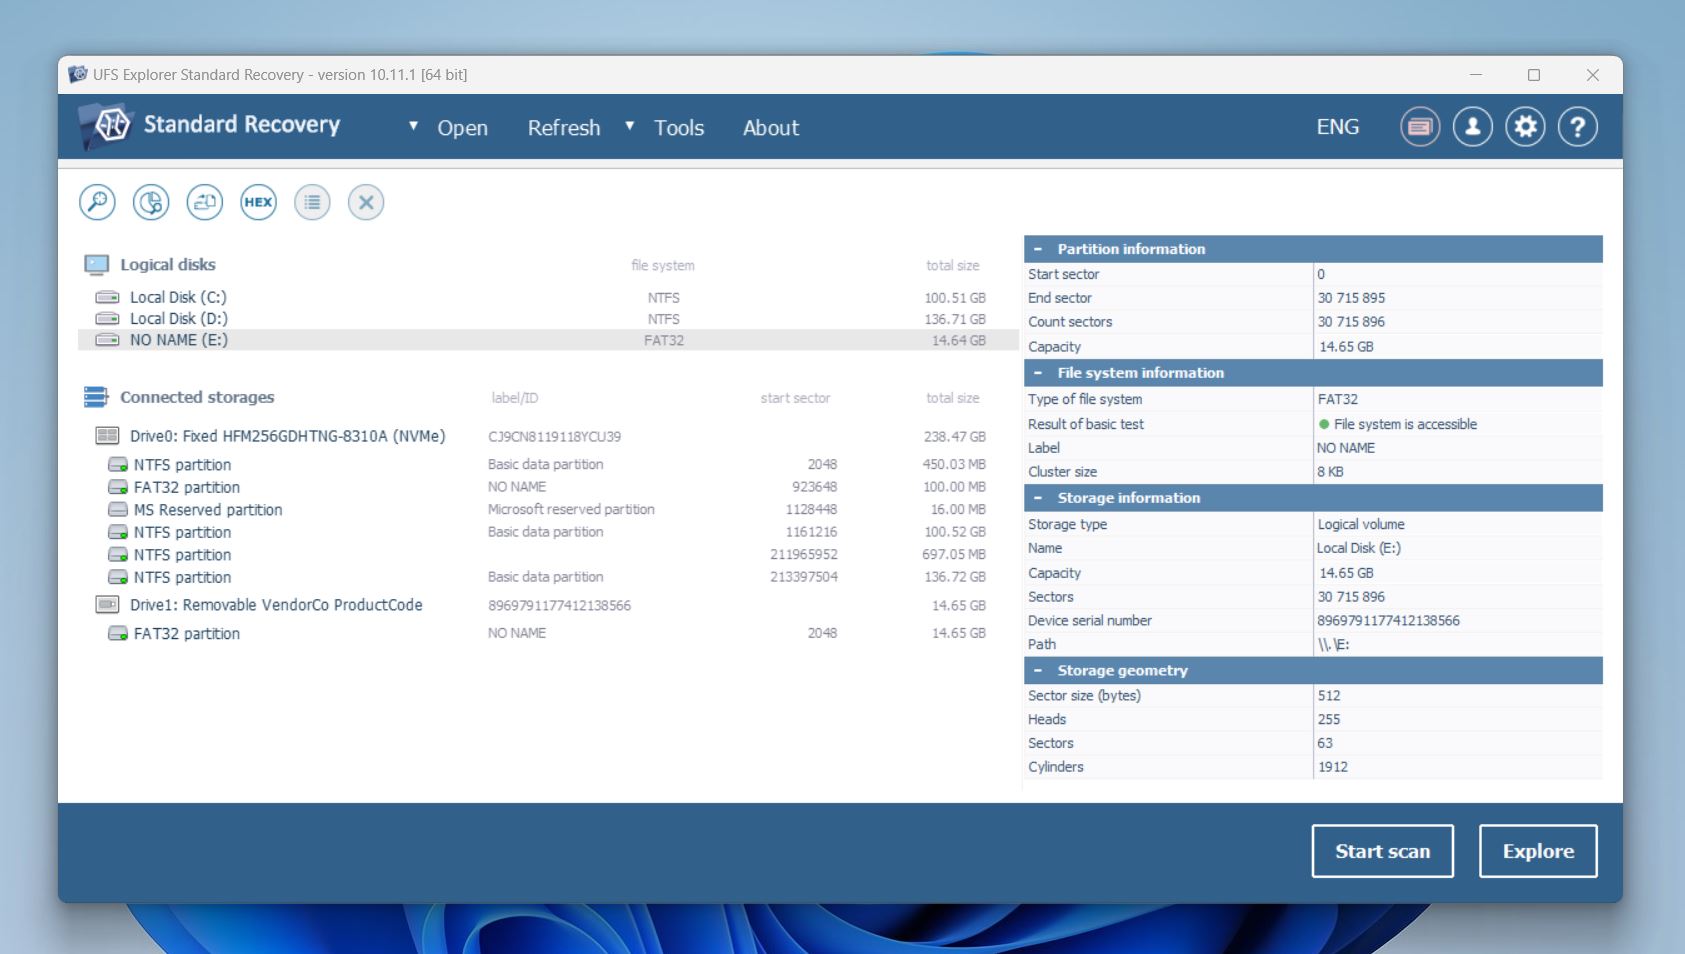The height and width of the screenshot is (954, 1685).
Task: Select the 697.05 MB NTFS partition
Action: (548, 555)
